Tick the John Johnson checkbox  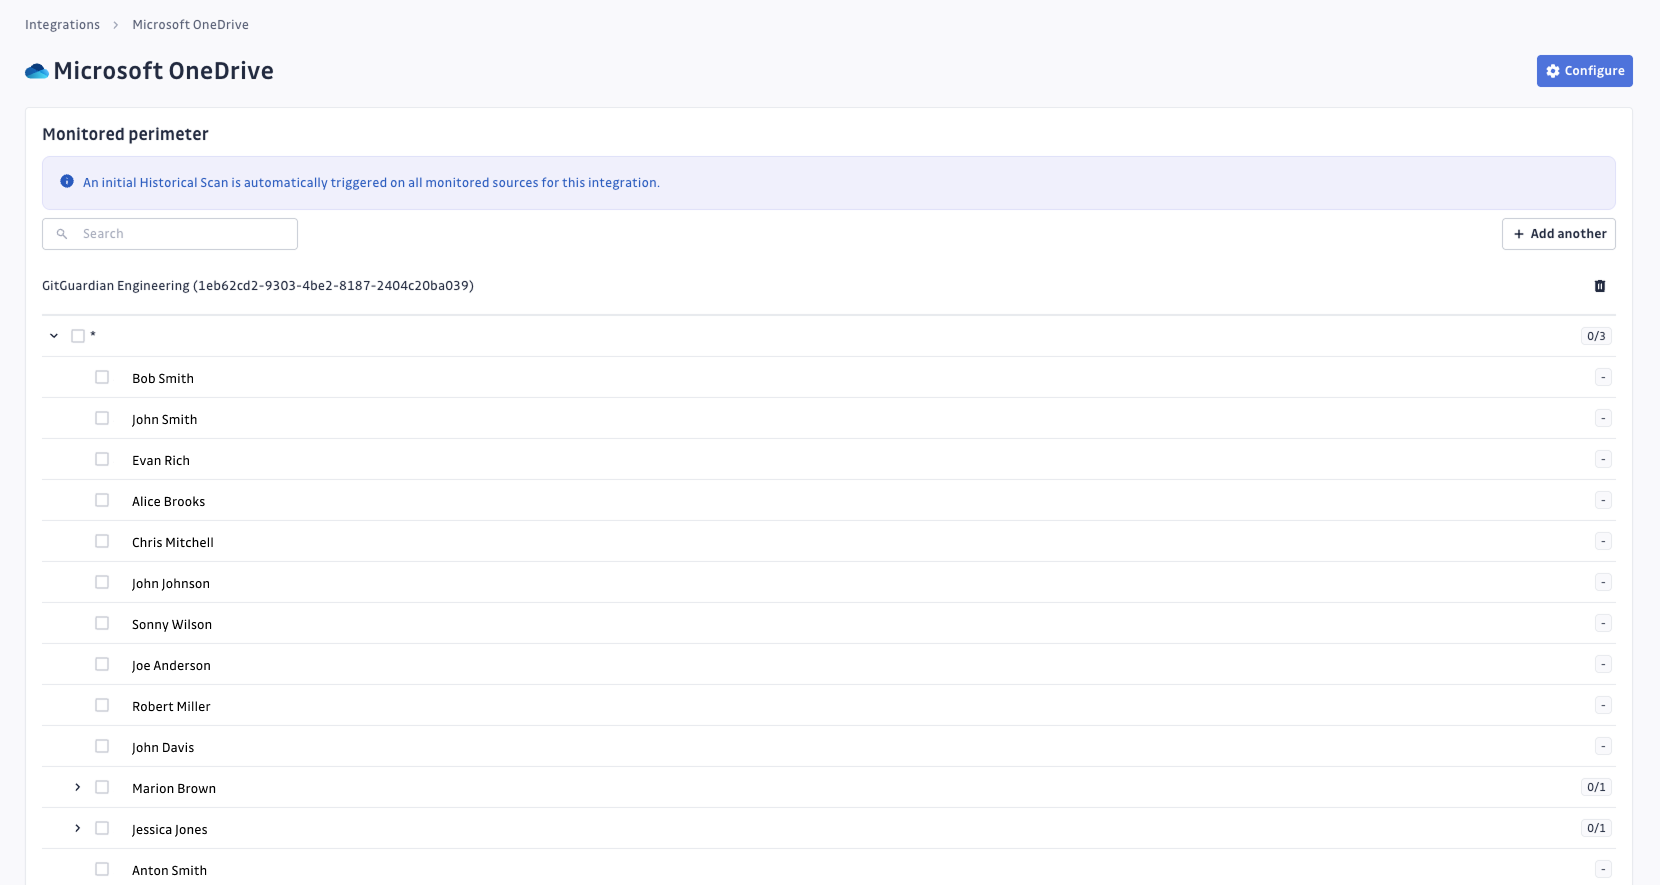pyautogui.click(x=102, y=582)
